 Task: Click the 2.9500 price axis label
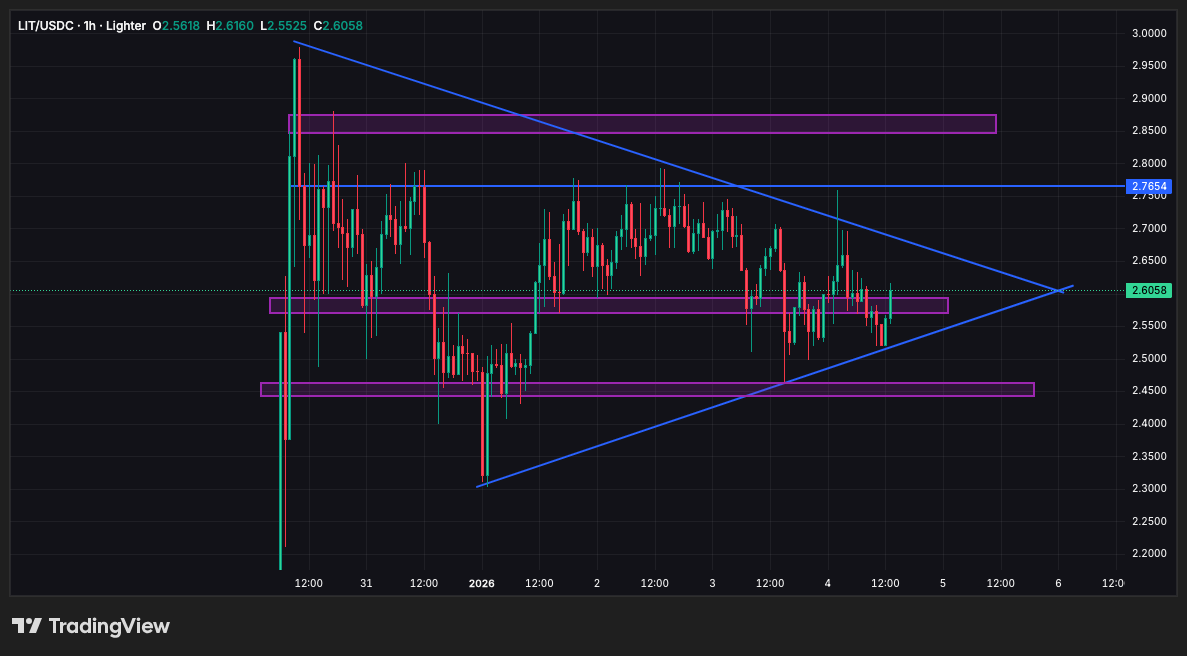pyautogui.click(x=1149, y=66)
